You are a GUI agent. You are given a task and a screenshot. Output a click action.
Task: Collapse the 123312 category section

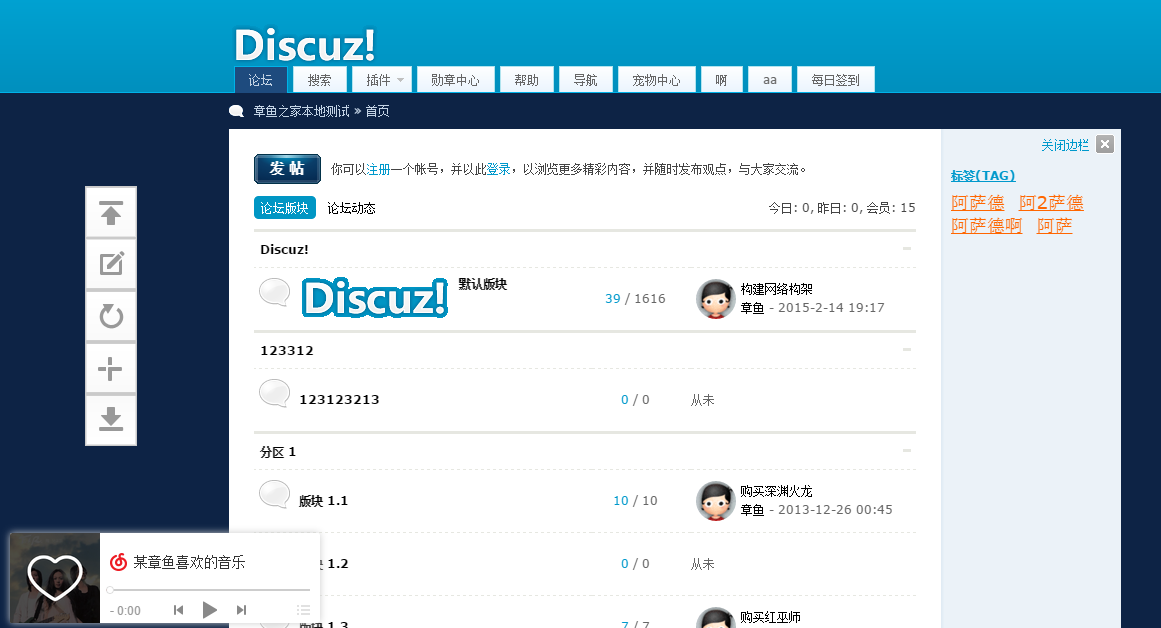907,350
